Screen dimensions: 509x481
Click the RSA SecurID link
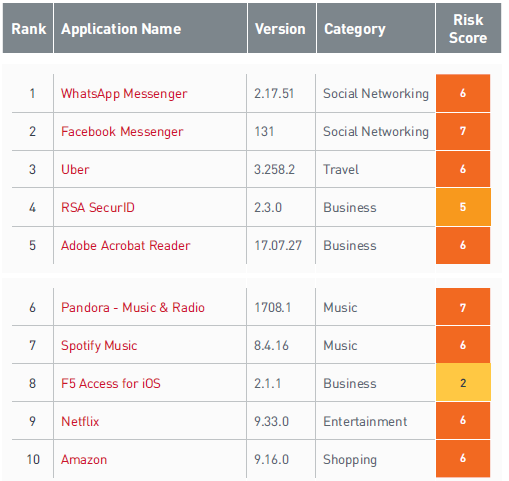[98, 207]
